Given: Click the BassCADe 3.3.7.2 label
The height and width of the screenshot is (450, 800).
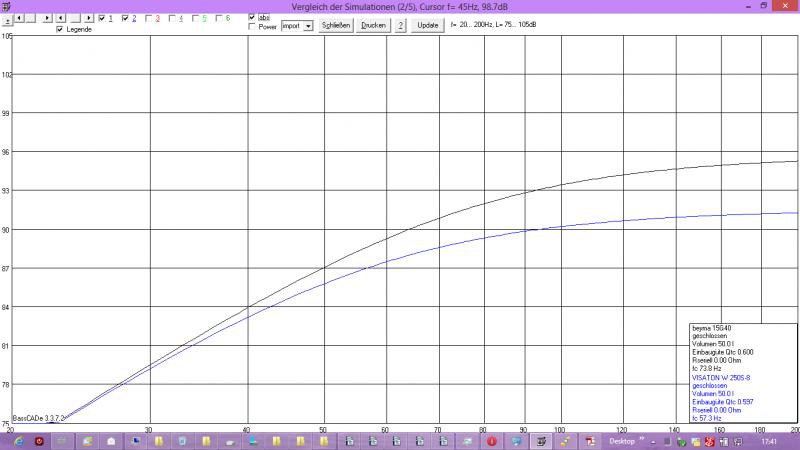Looking at the screenshot, I should [38, 418].
